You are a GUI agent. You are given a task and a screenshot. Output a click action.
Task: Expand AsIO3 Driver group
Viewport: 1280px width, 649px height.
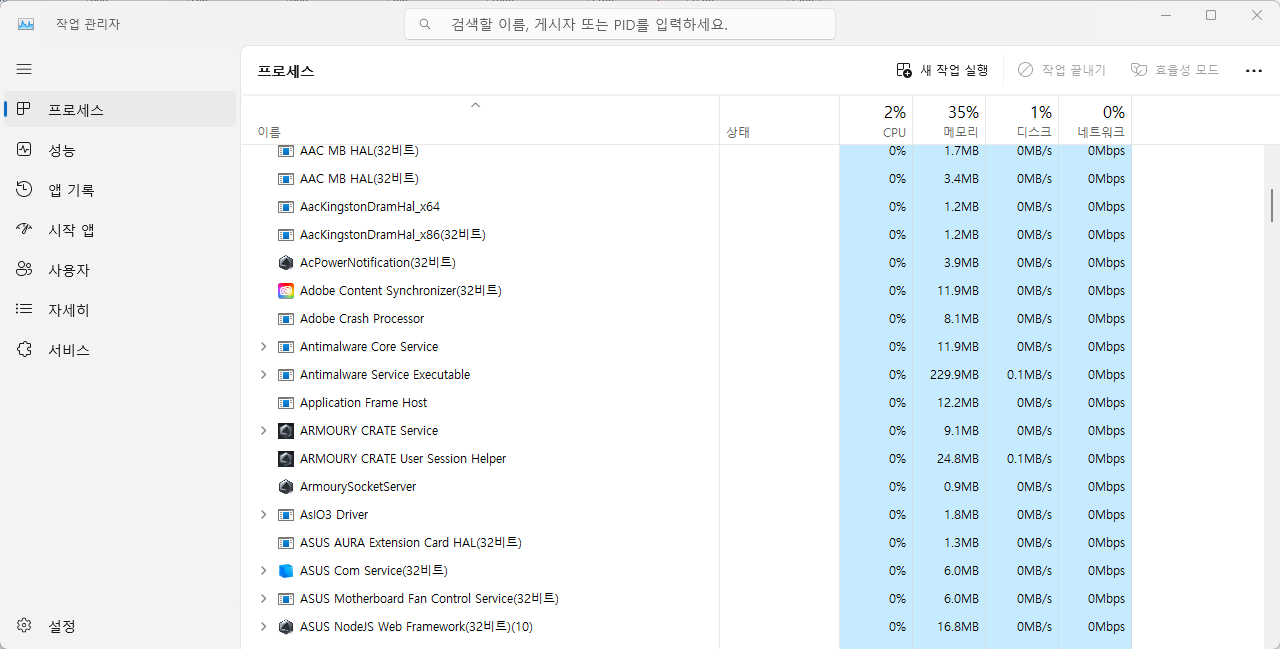tap(264, 515)
